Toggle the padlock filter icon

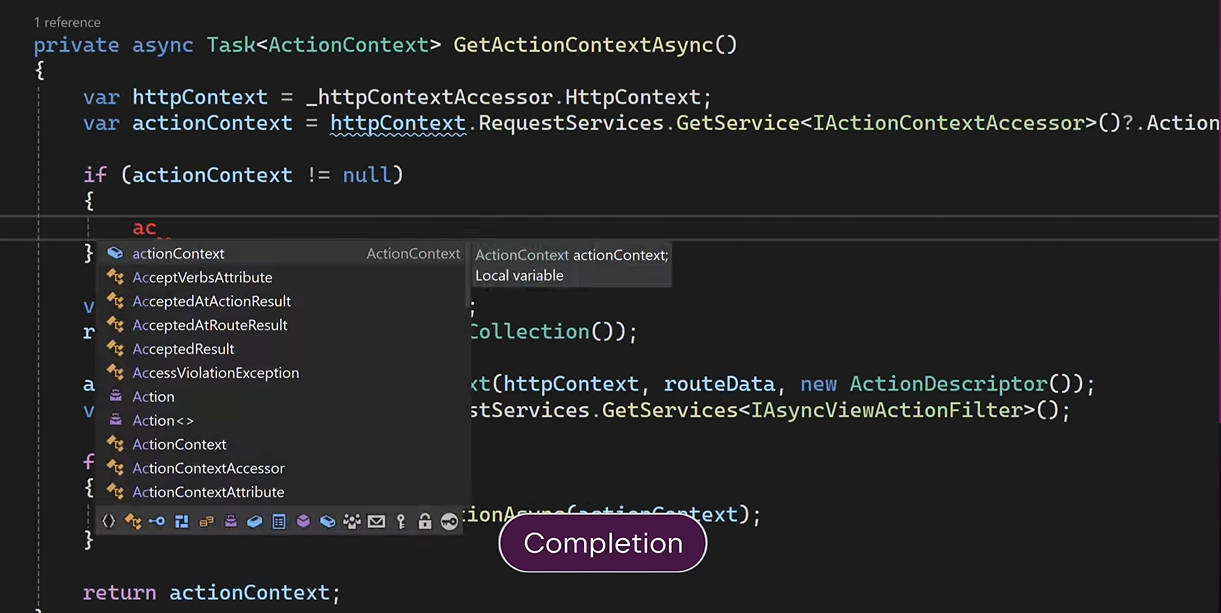[x=425, y=521]
